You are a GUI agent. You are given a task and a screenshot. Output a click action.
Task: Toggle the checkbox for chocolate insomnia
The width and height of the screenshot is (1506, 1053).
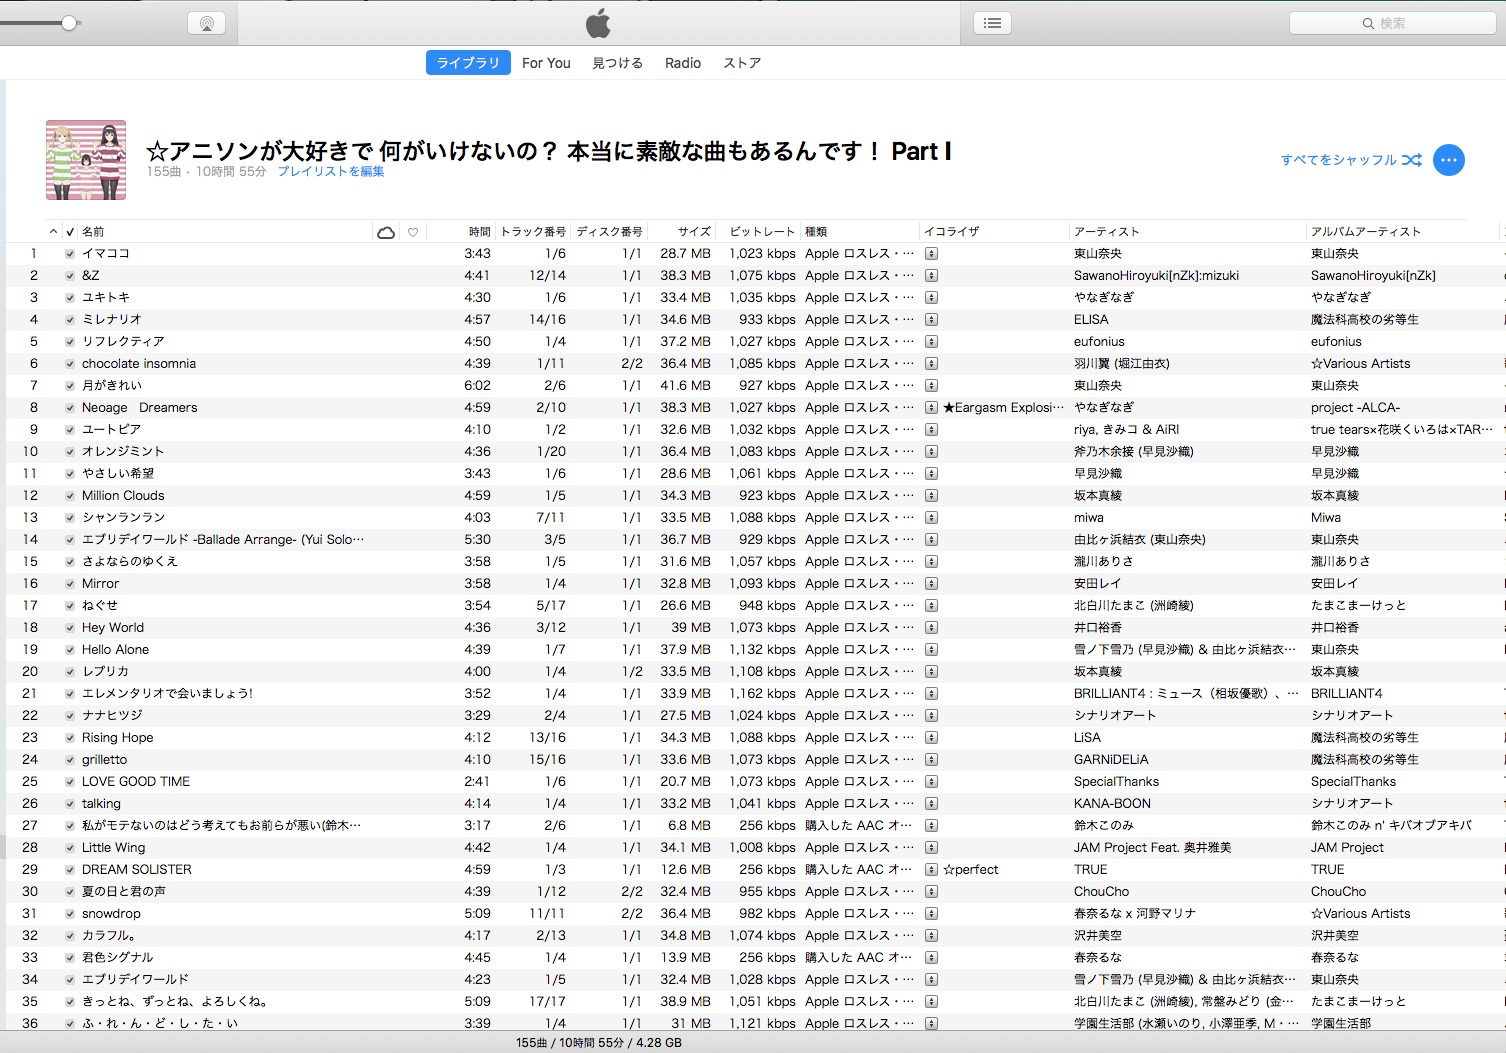(x=70, y=364)
